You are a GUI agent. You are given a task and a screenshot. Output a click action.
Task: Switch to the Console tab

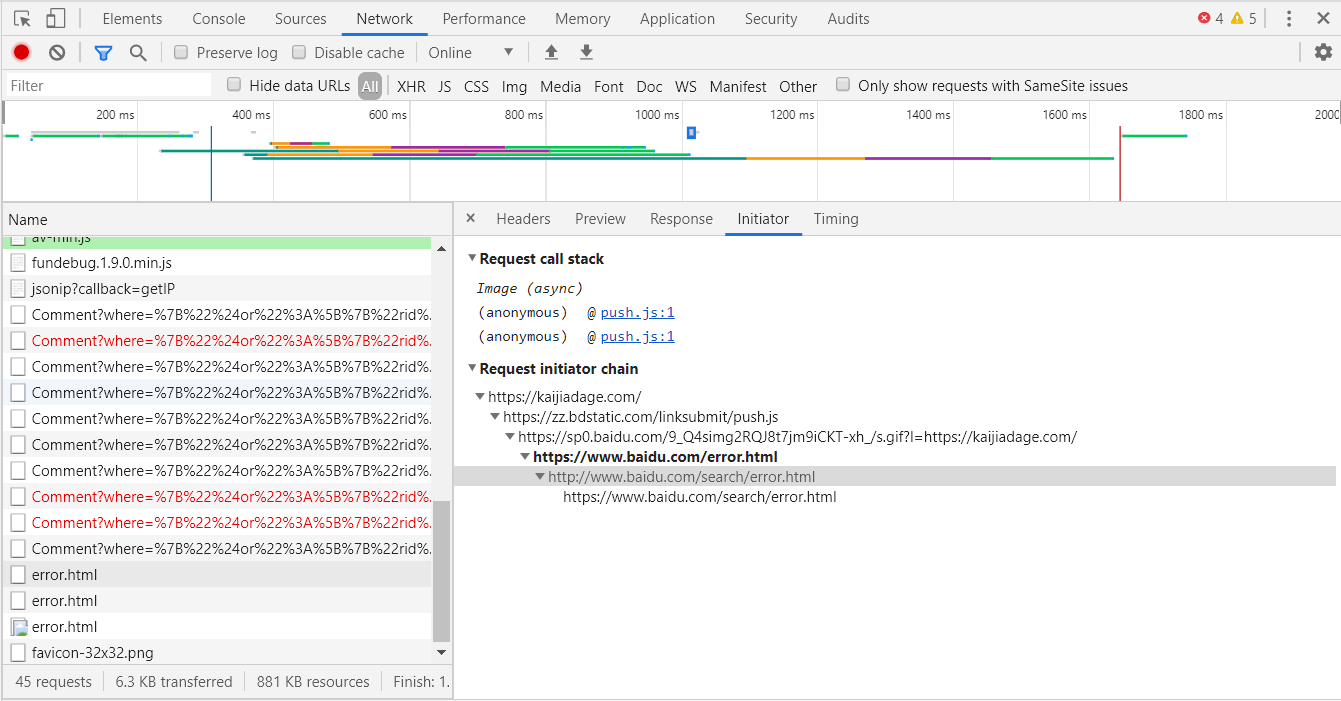coord(218,18)
